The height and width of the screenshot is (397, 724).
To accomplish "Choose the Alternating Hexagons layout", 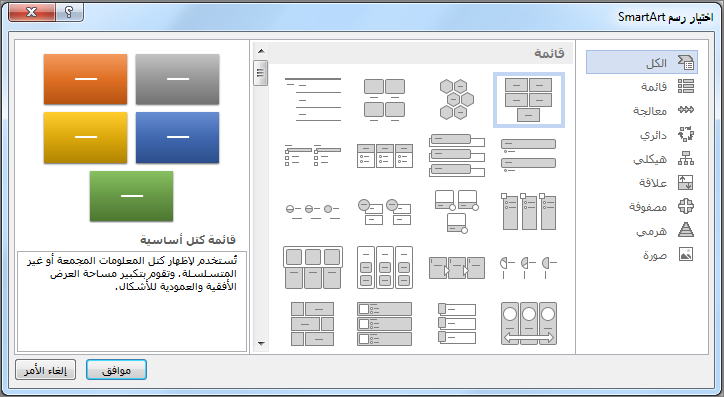I will click(x=457, y=100).
